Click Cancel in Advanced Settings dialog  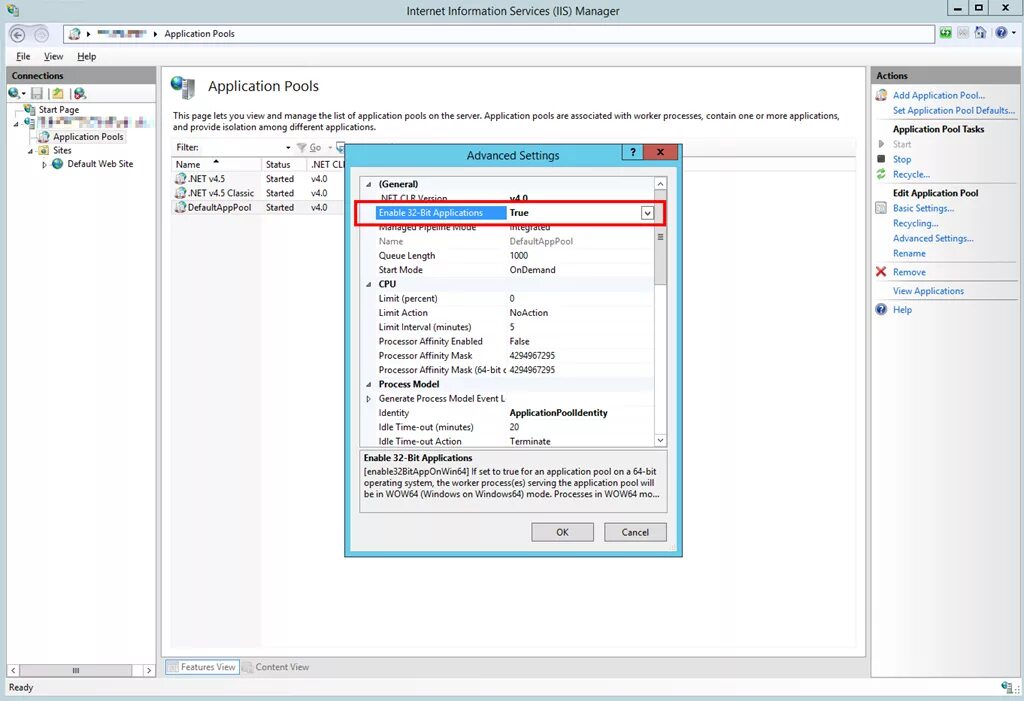[x=635, y=532]
